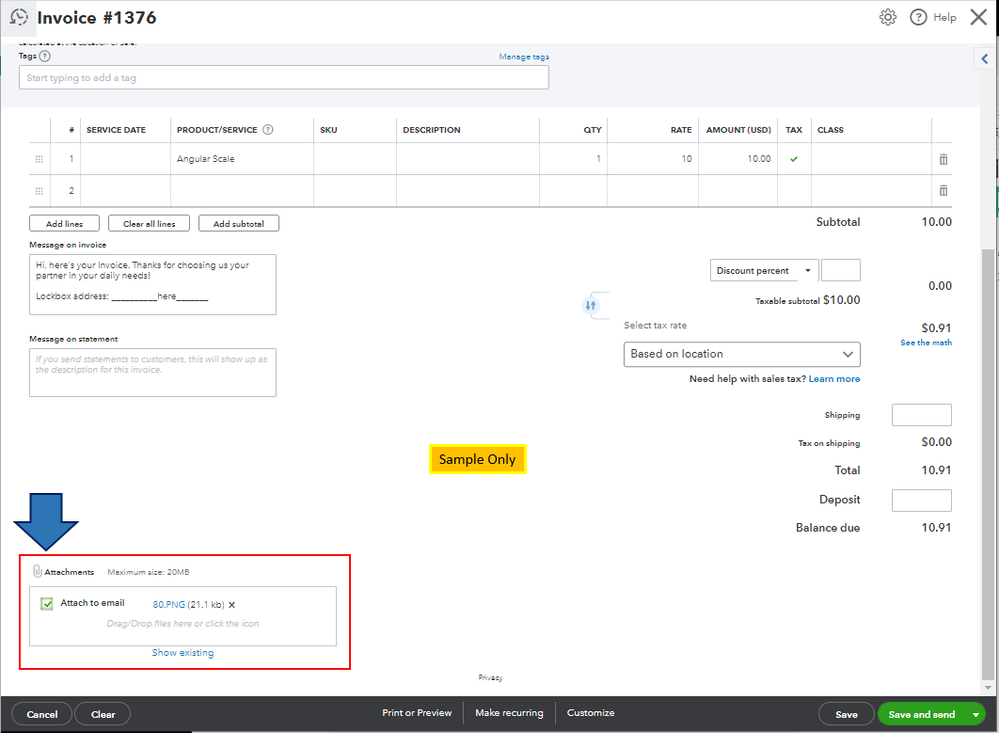The height and width of the screenshot is (733, 999).
Task: Click the scrollbar down arrow
Action: tap(988, 687)
